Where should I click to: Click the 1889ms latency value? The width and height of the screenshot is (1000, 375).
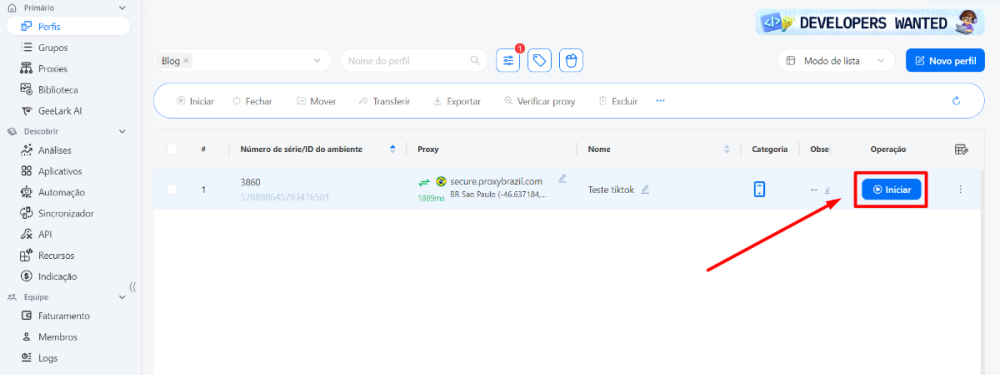pos(431,198)
